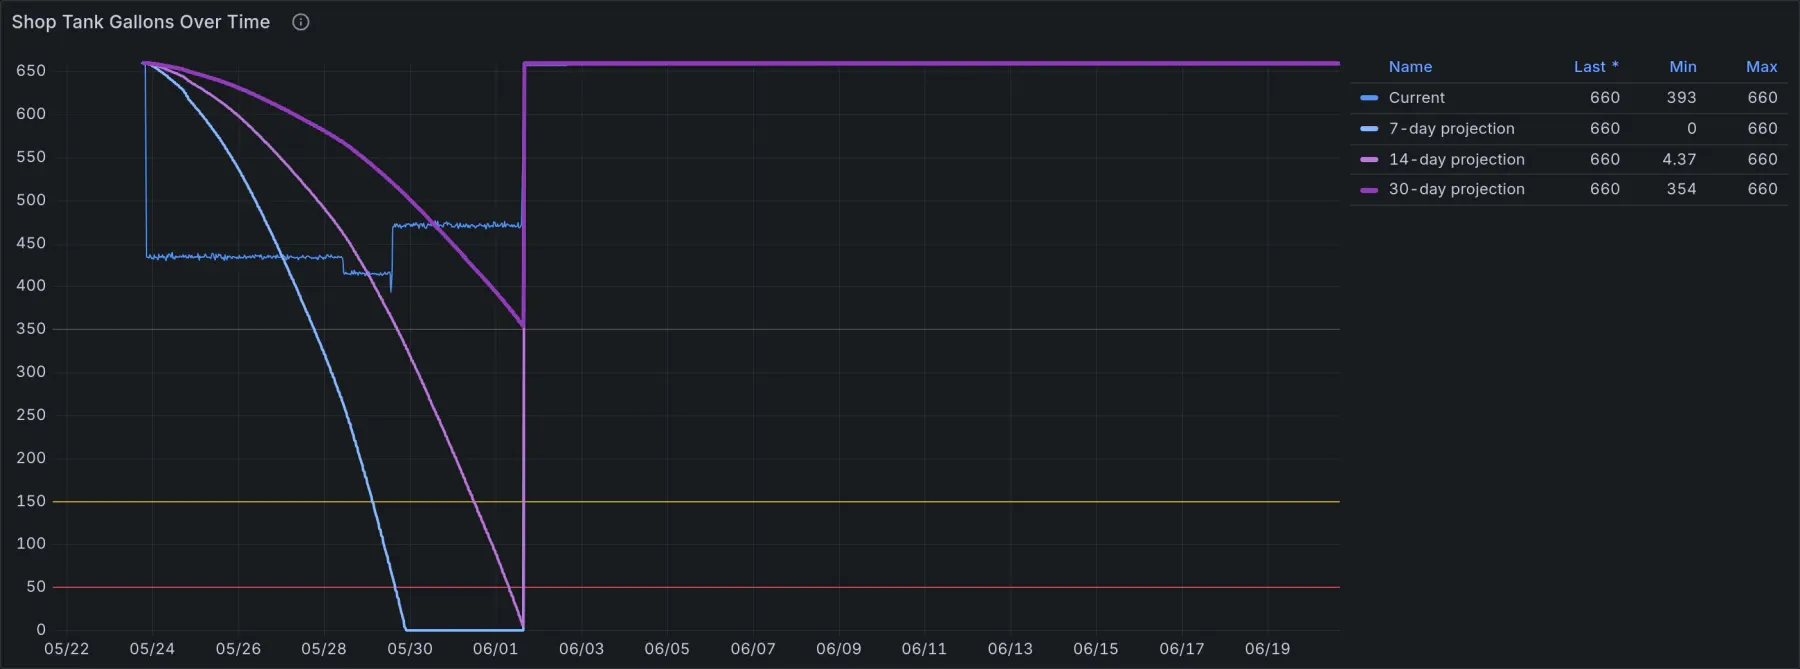Sort legend by Min column
1800x669 pixels.
pos(1683,67)
